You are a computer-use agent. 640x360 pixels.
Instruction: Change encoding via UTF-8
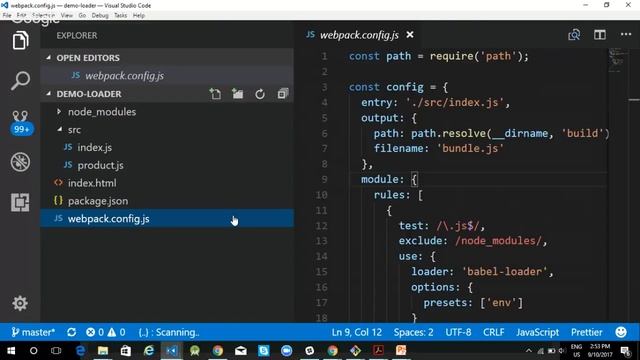[458, 332]
